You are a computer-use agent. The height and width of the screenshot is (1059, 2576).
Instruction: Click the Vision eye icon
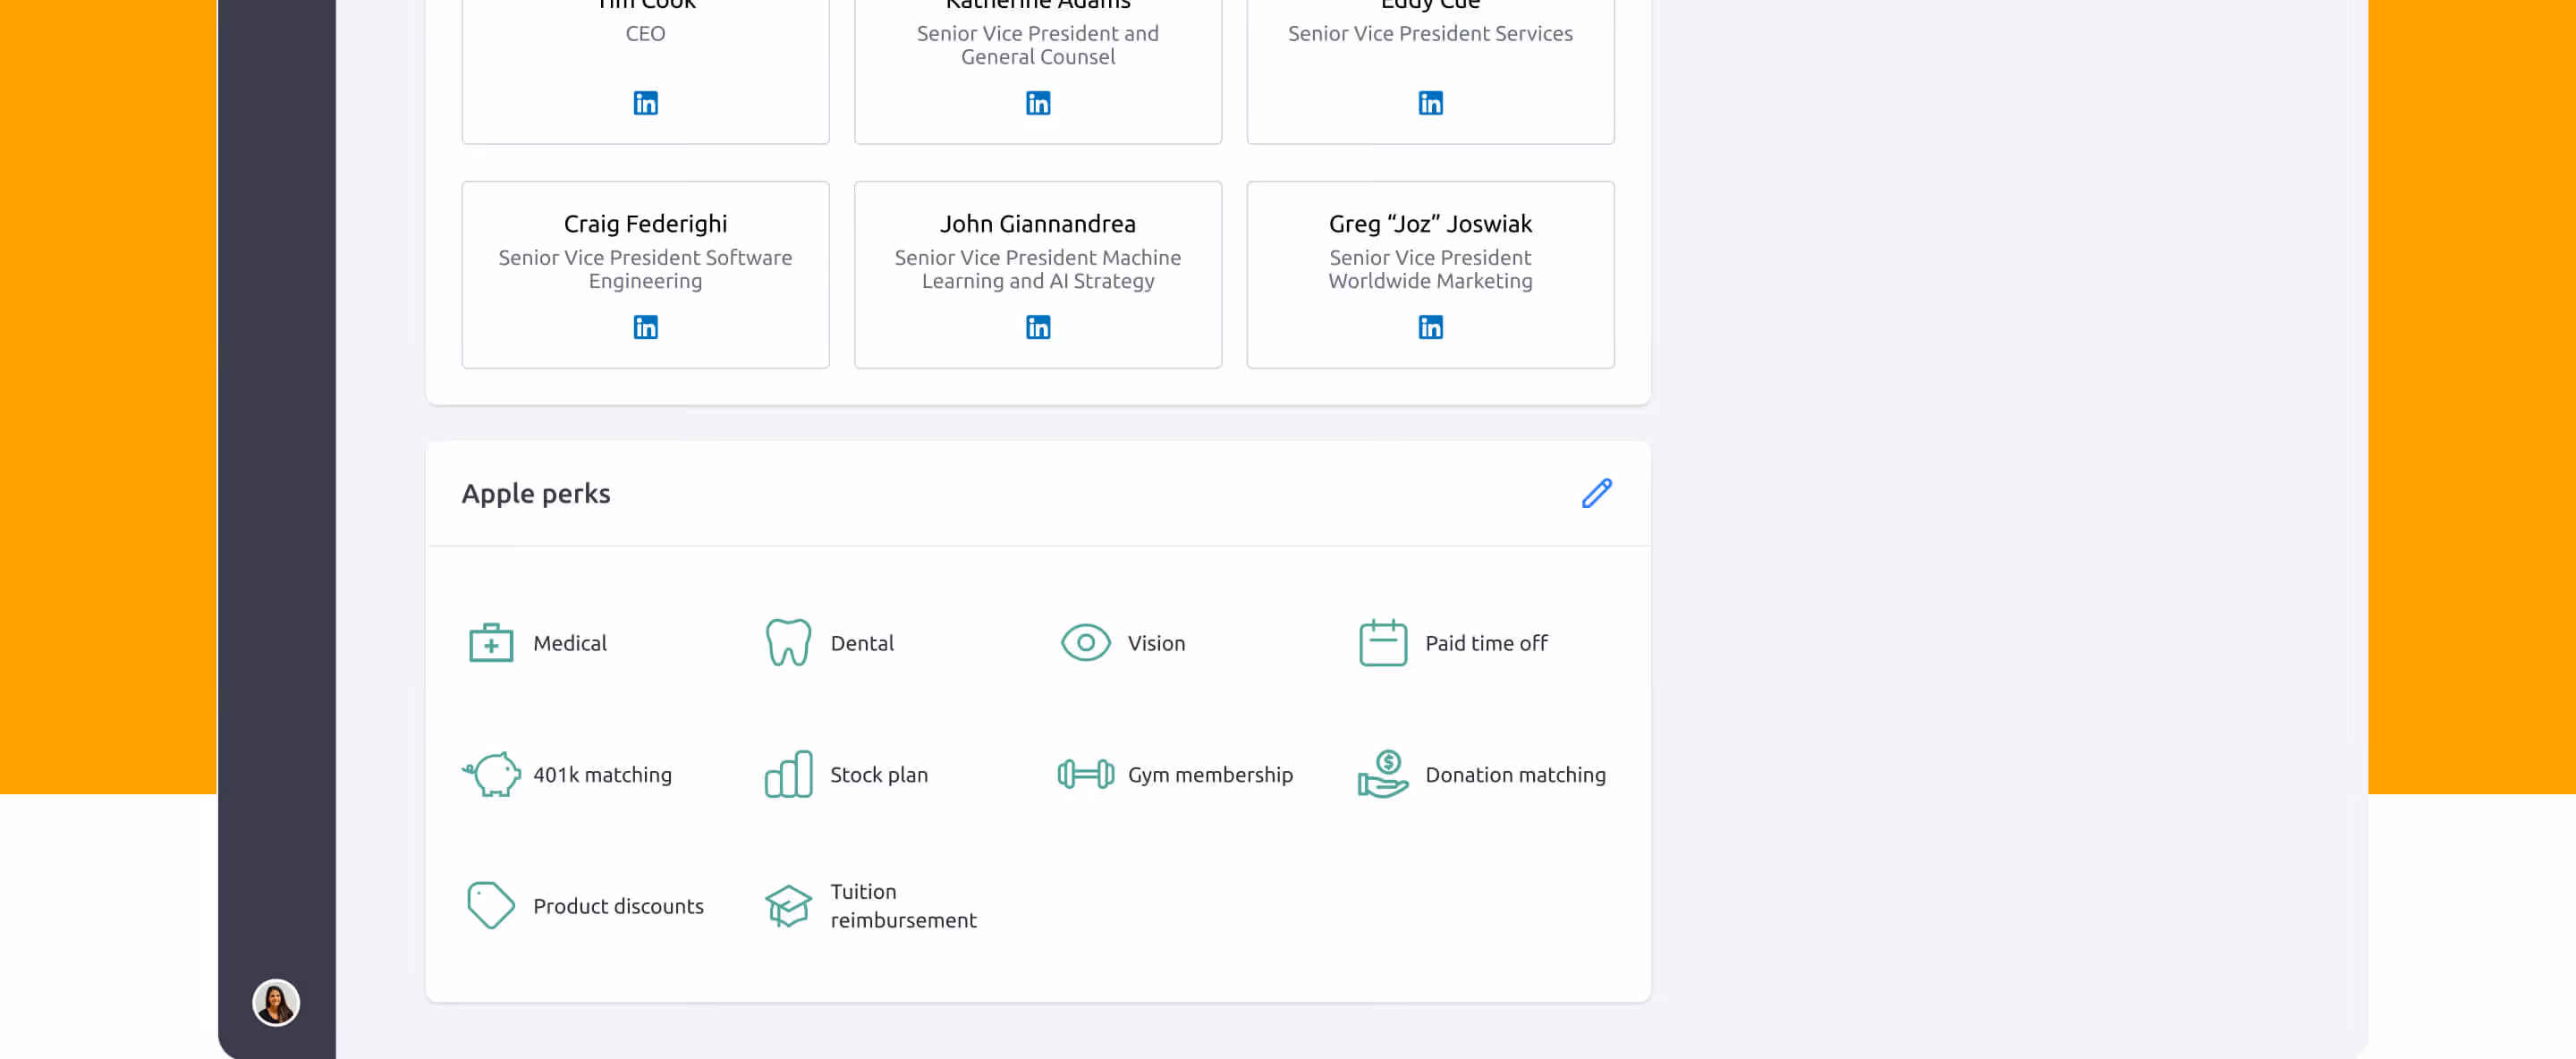1085,643
